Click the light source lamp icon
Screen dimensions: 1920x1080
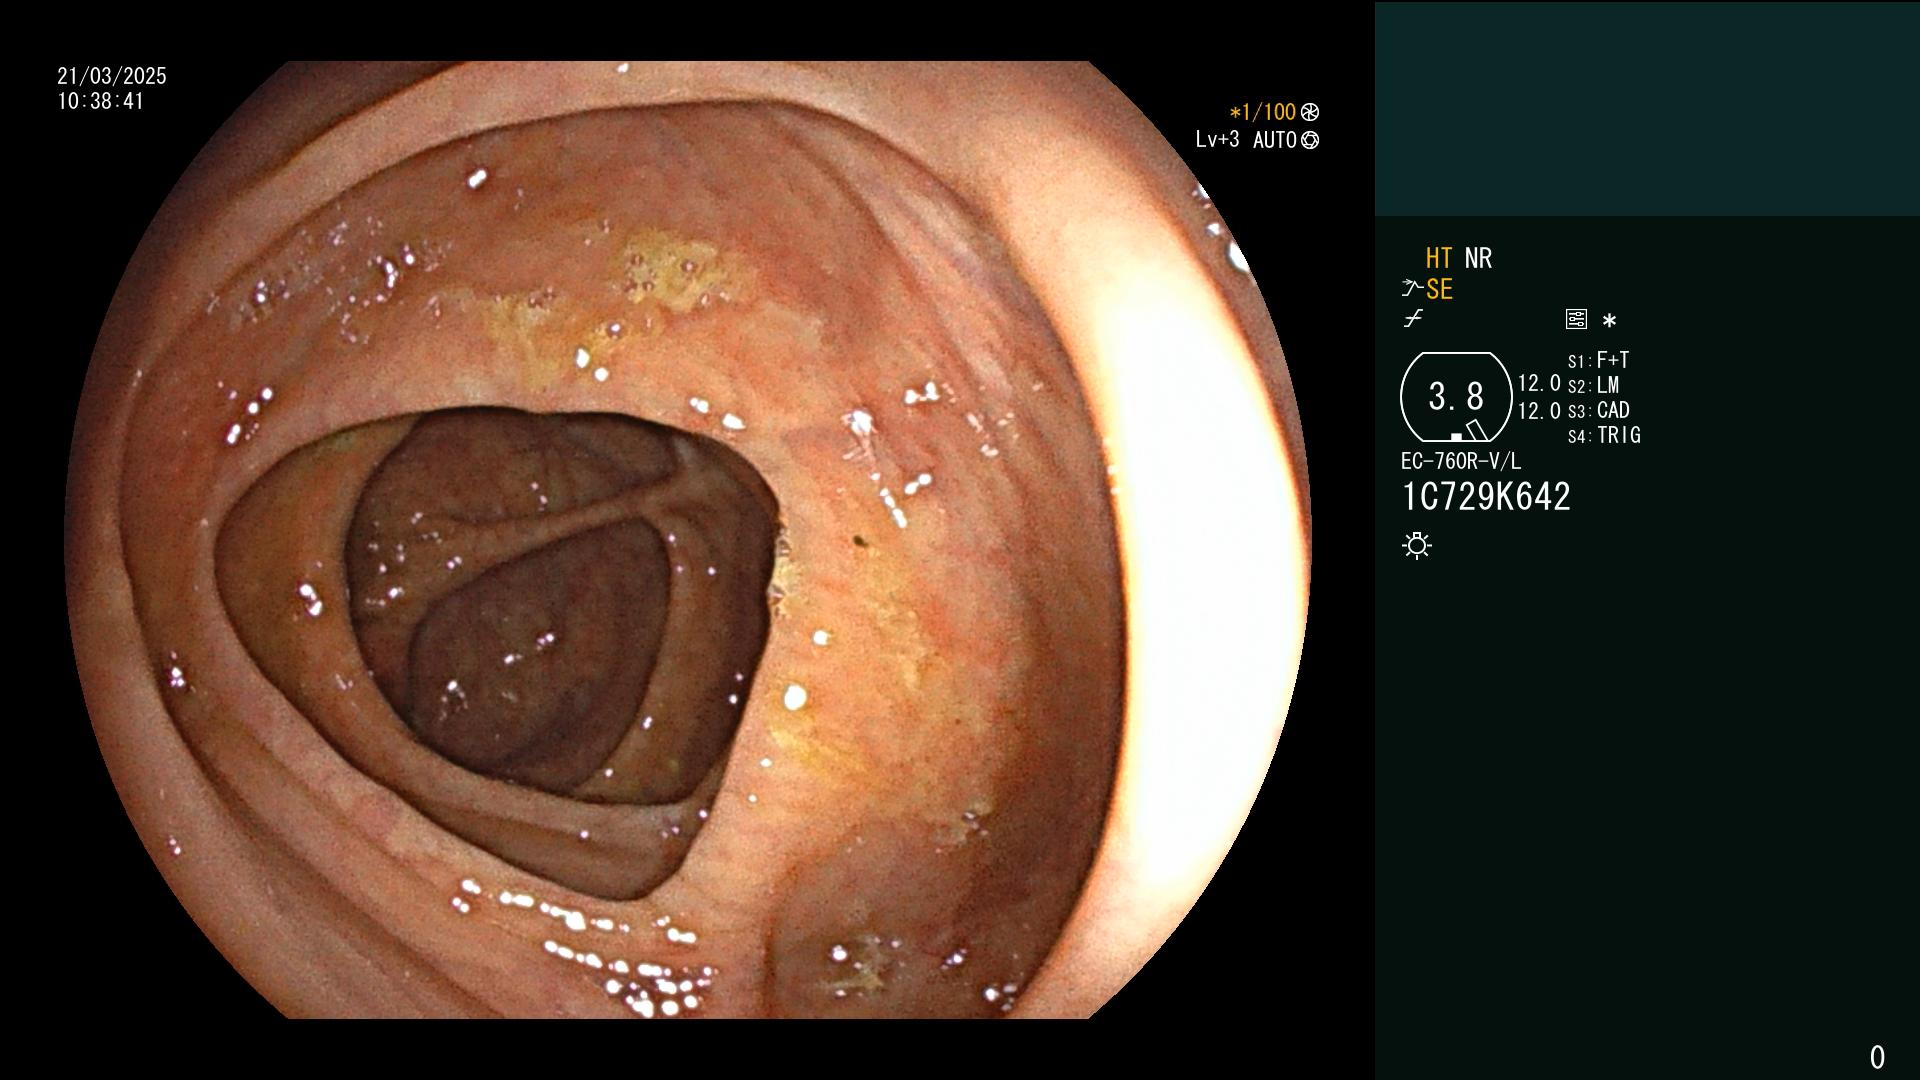pyautogui.click(x=1417, y=545)
